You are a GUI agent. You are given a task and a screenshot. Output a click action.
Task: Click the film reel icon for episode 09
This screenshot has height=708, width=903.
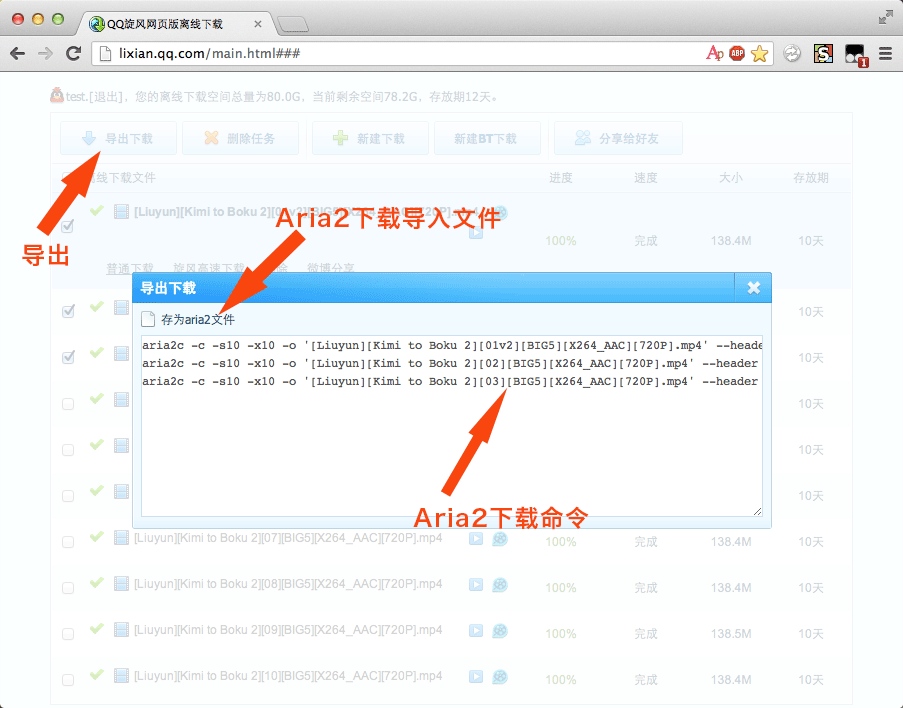(500, 631)
